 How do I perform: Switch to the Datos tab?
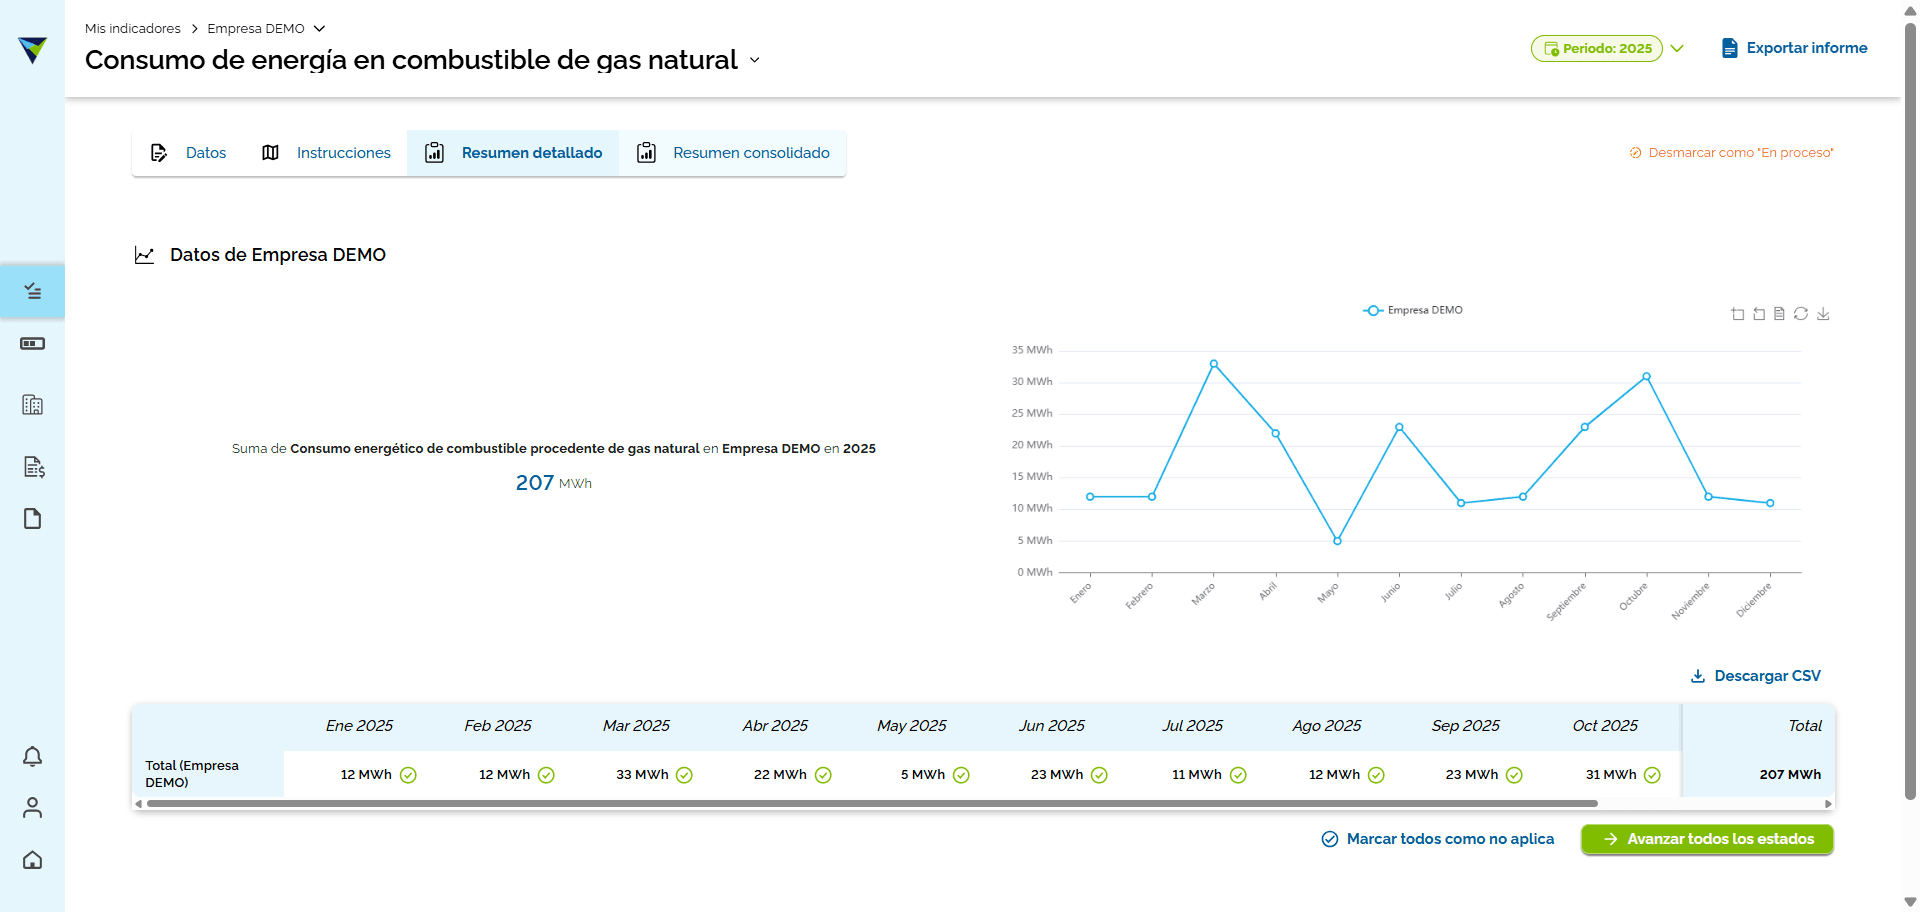pyautogui.click(x=188, y=153)
